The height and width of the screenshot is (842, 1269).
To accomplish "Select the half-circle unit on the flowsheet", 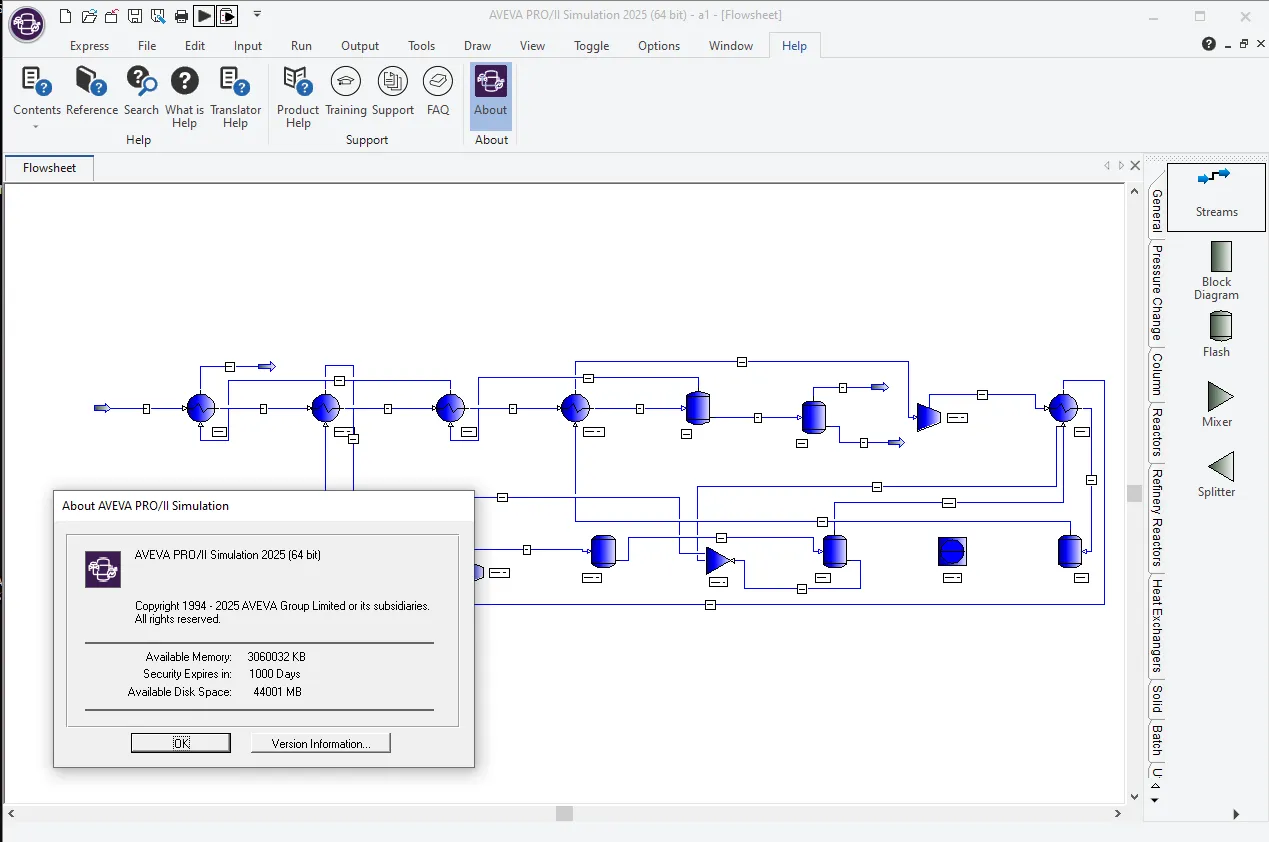I will 952,551.
